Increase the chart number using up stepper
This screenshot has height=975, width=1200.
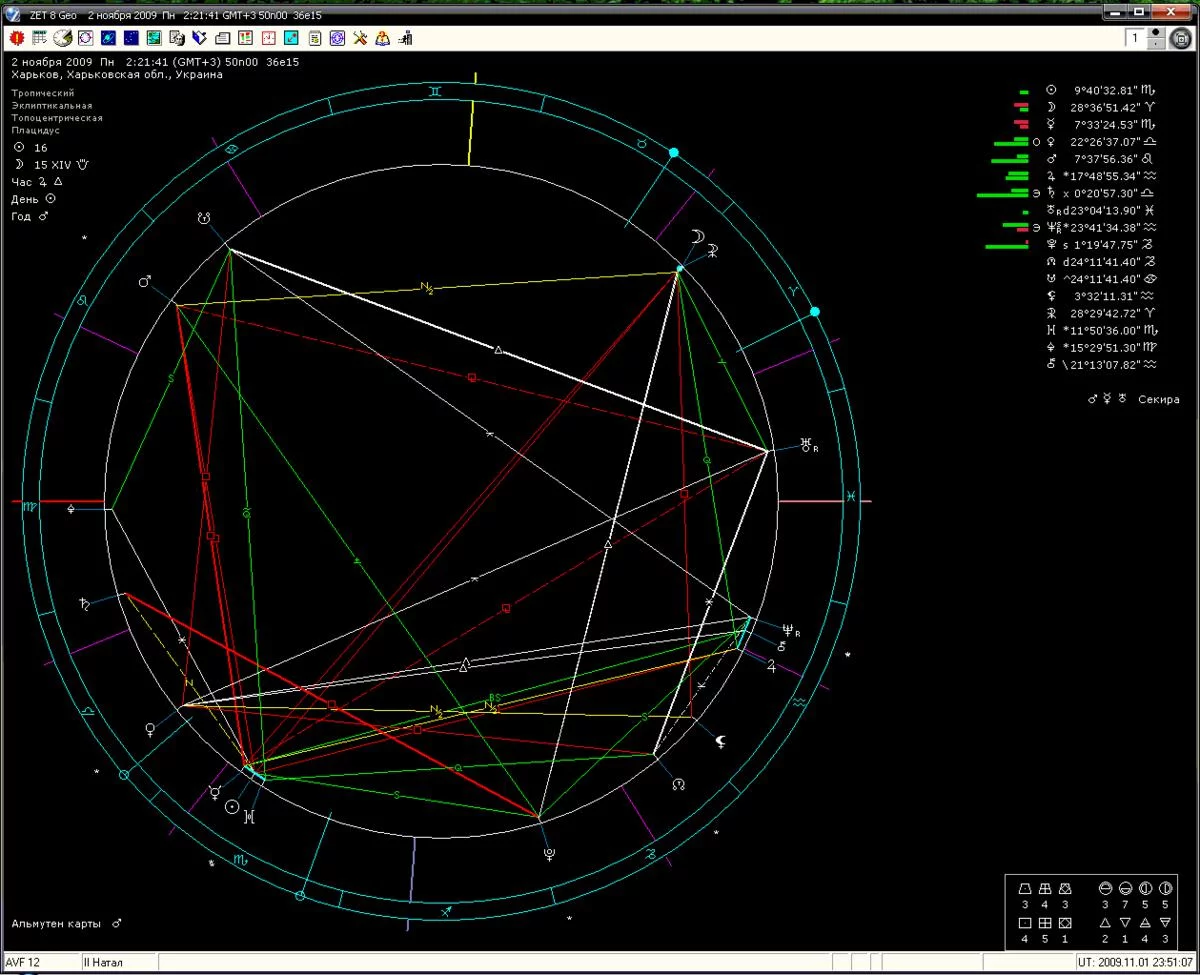pyautogui.click(x=1158, y=33)
